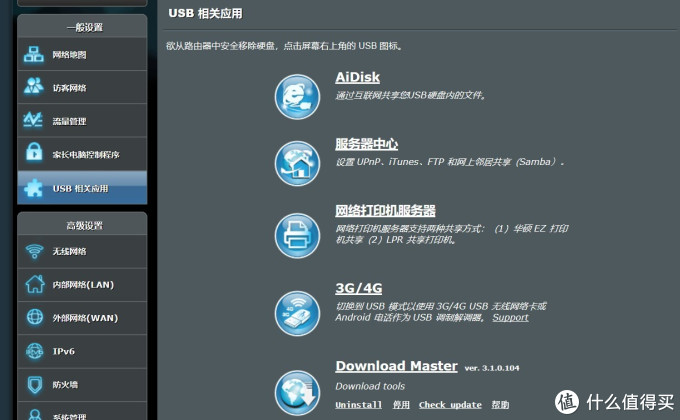Image resolution: width=680 pixels, height=420 pixels.
Task: Click the network map icon in sidebar
Action: click(x=34, y=54)
